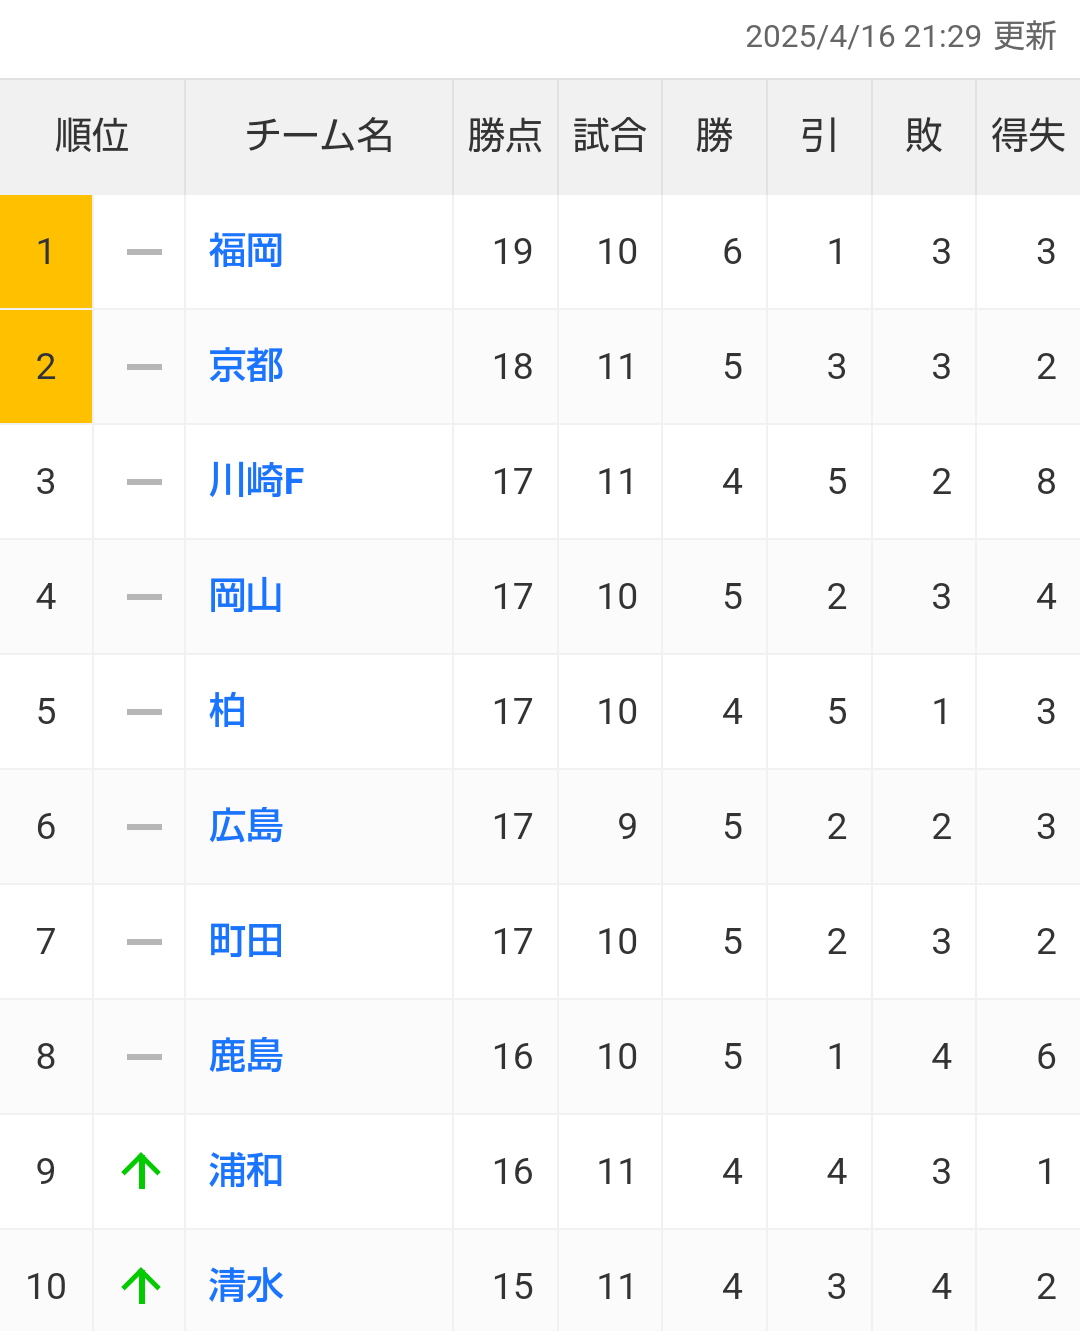Viewport: 1080px width, 1331px height.
Task: Click the 勝点 column header
Action: (505, 136)
